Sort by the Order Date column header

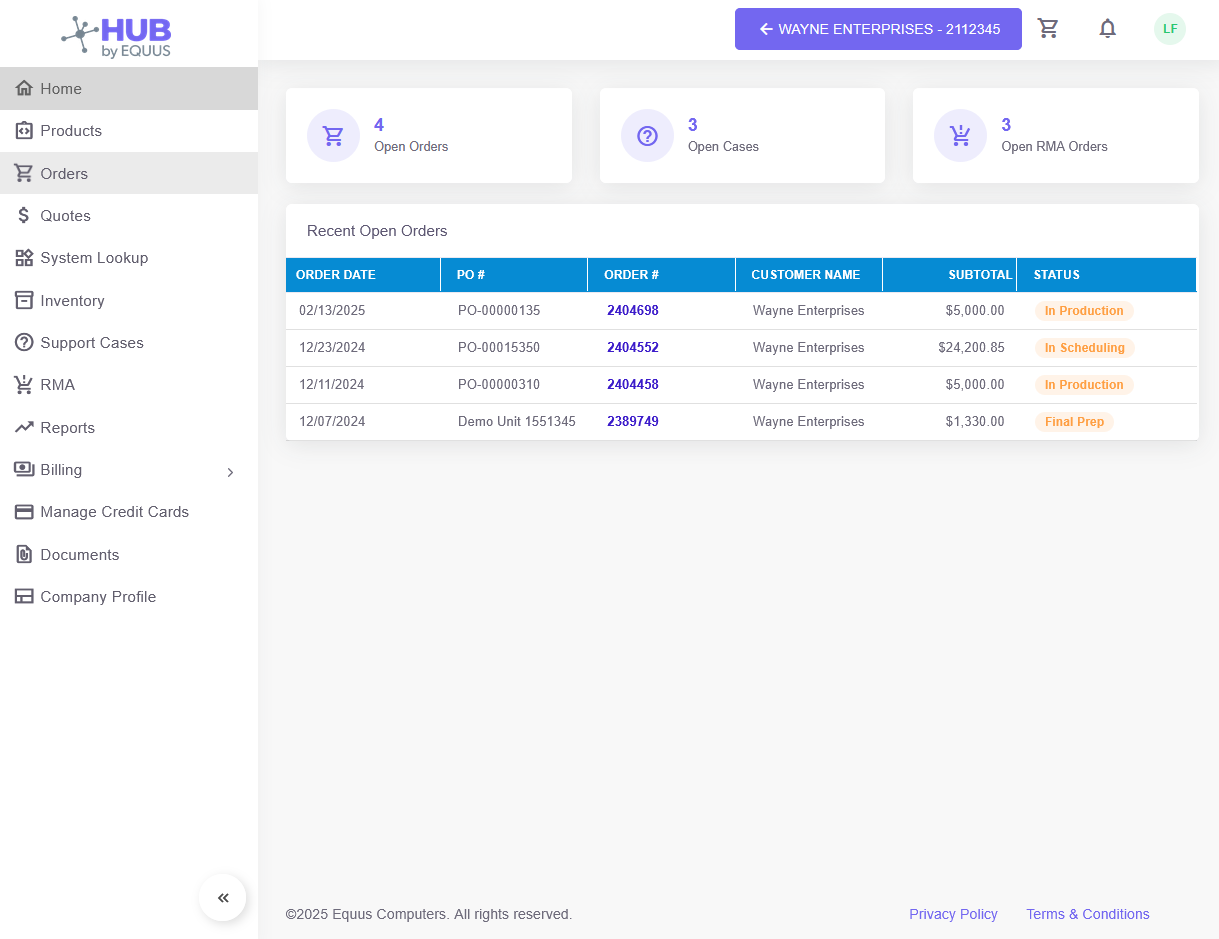[x=363, y=275]
